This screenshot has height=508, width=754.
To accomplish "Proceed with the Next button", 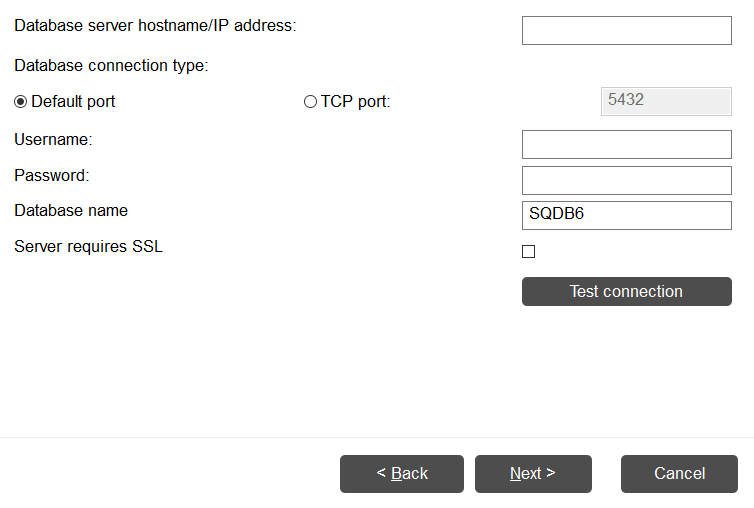I will [x=533, y=474].
